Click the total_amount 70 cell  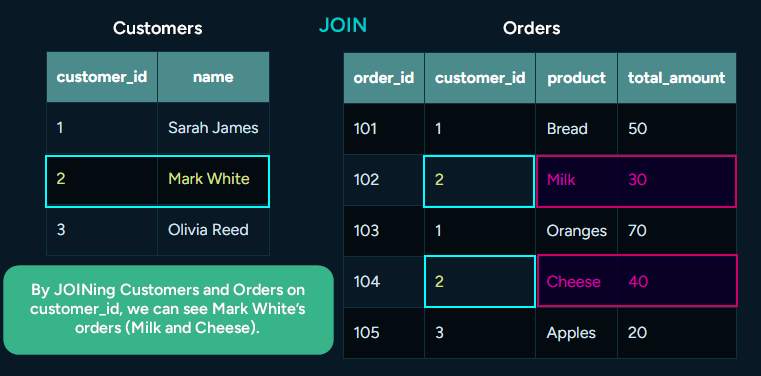677,231
